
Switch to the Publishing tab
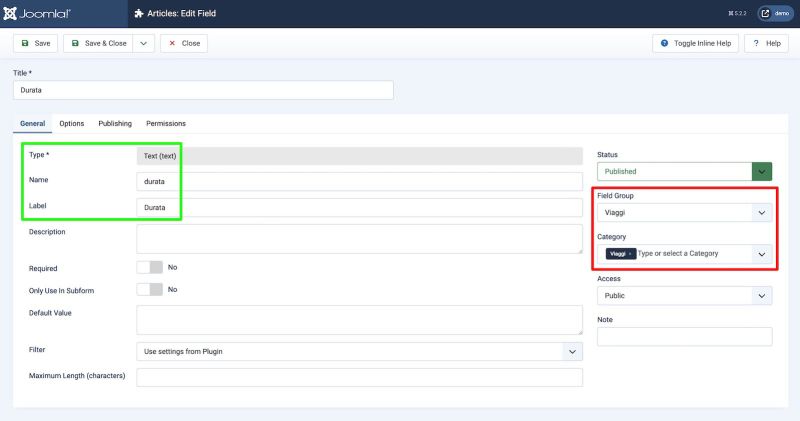point(115,123)
